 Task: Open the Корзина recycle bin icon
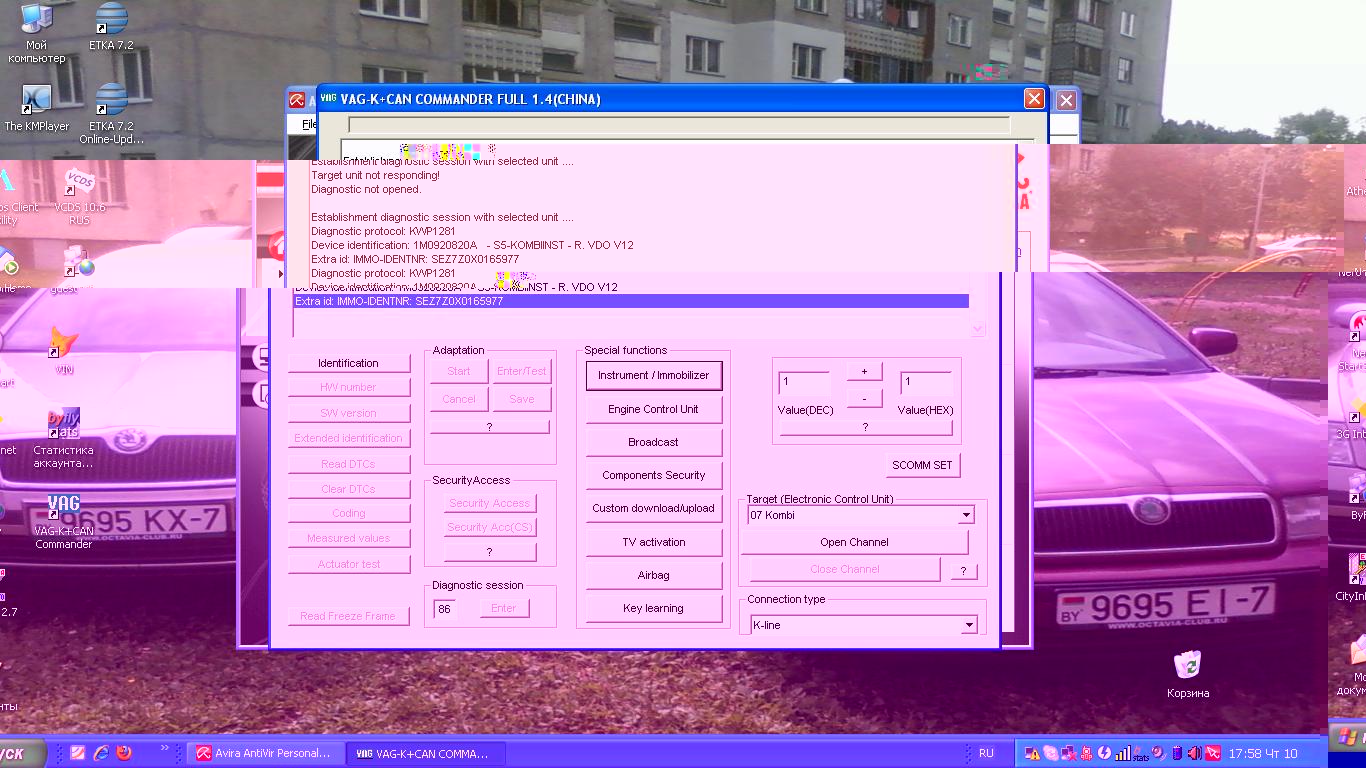1187,666
